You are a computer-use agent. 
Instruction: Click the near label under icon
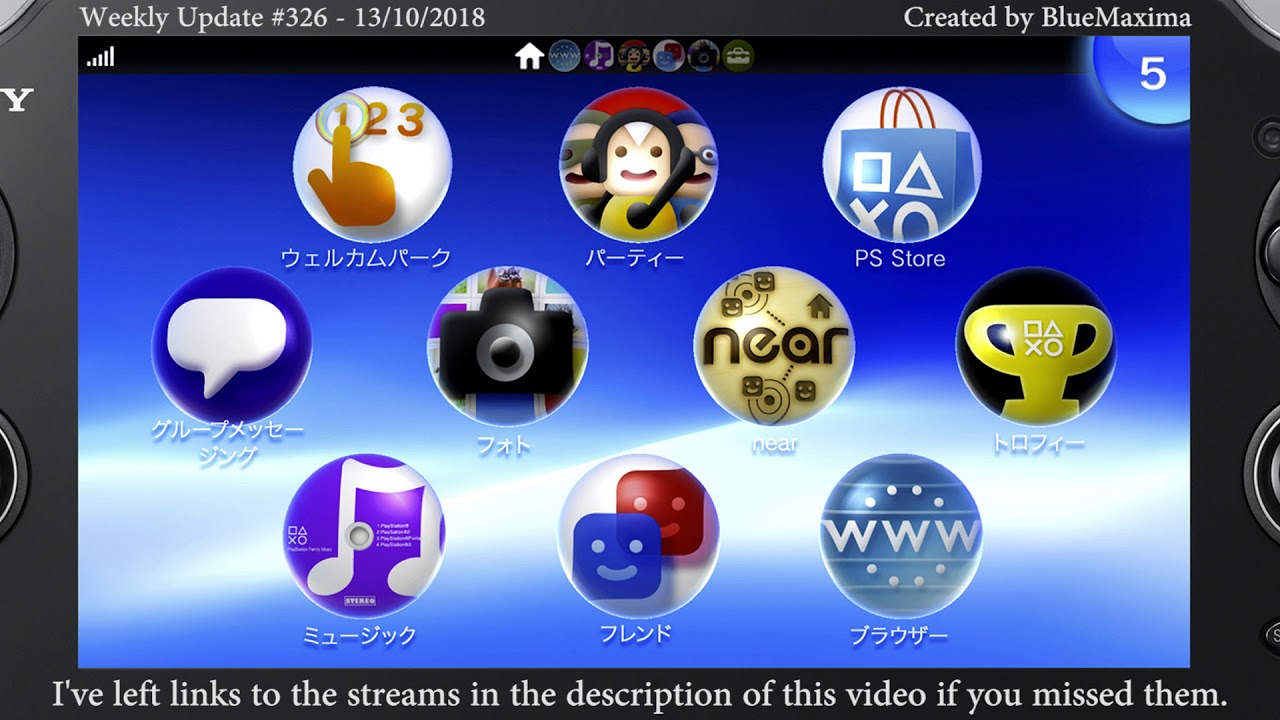tap(774, 444)
